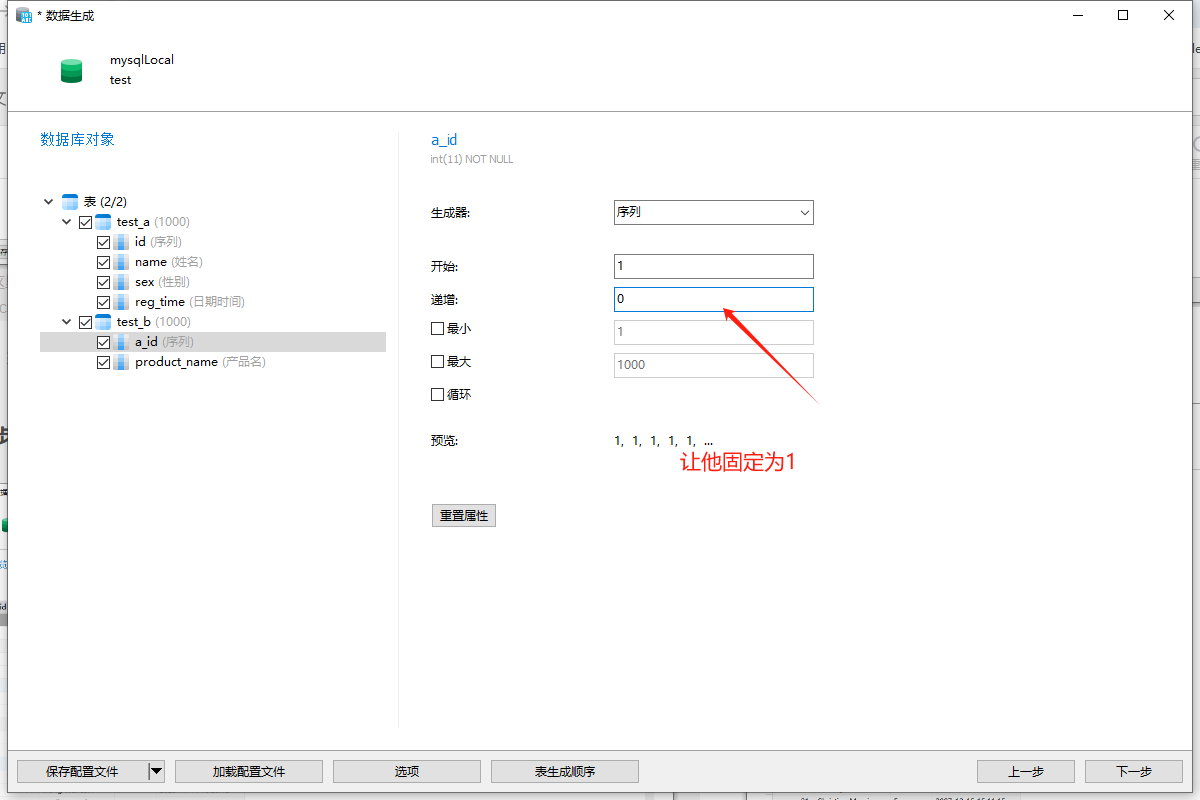This screenshot has width=1200, height=800.
Task: Uncheck the name (姓名) column checkbox
Action: coord(103,262)
